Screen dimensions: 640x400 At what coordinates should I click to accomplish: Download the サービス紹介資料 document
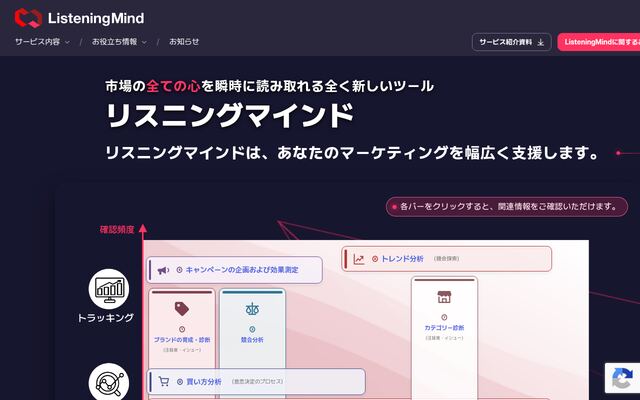511,42
